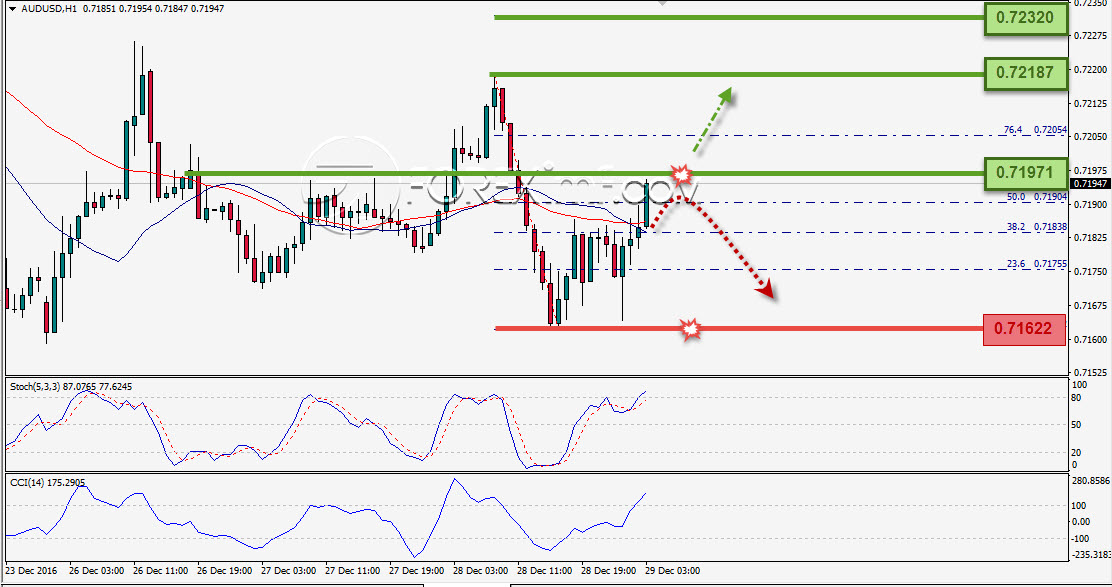1112x587 pixels.
Task: Click the 76.4 0.72054 Fibonacci label
Action: tap(1035, 130)
